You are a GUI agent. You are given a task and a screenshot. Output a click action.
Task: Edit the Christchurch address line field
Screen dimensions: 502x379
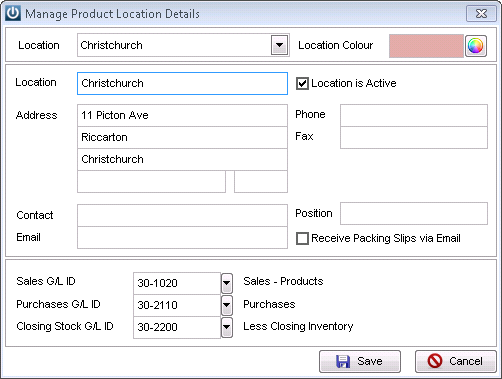(x=182, y=159)
